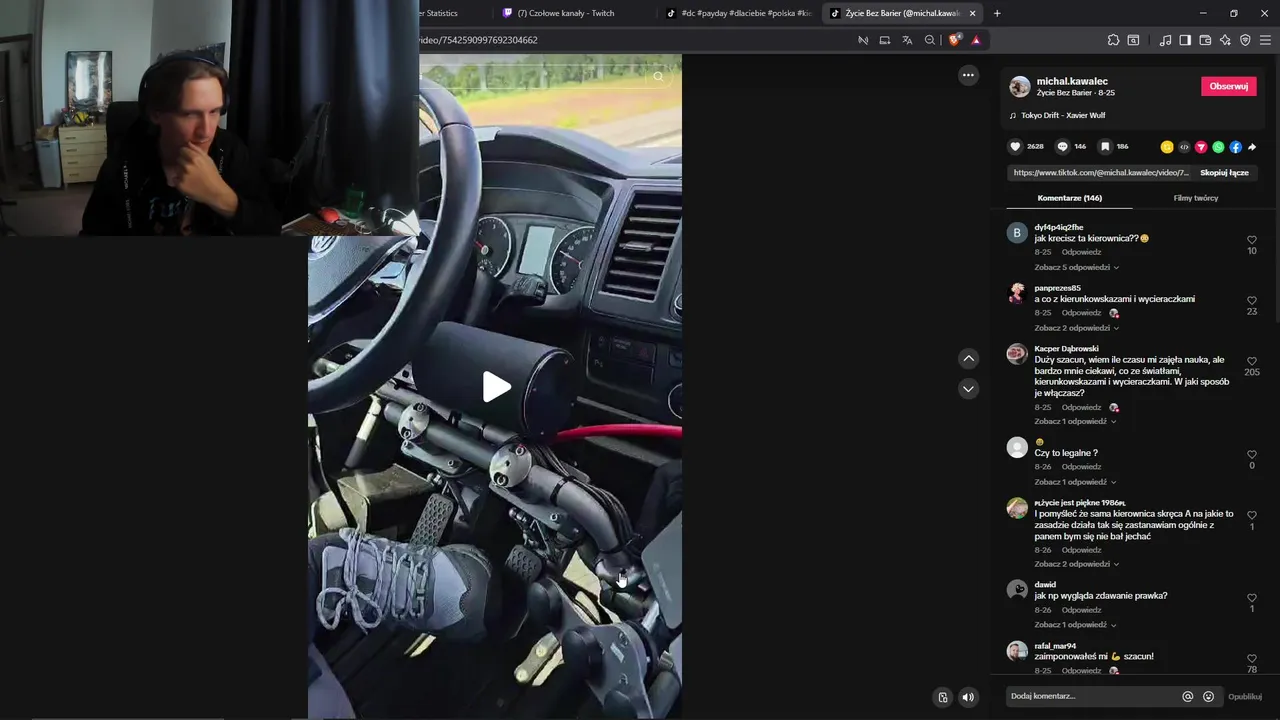Open michal.kawalec profile avatar
This screenshot has width=1280, height=720.
[x=1019, y=86]
